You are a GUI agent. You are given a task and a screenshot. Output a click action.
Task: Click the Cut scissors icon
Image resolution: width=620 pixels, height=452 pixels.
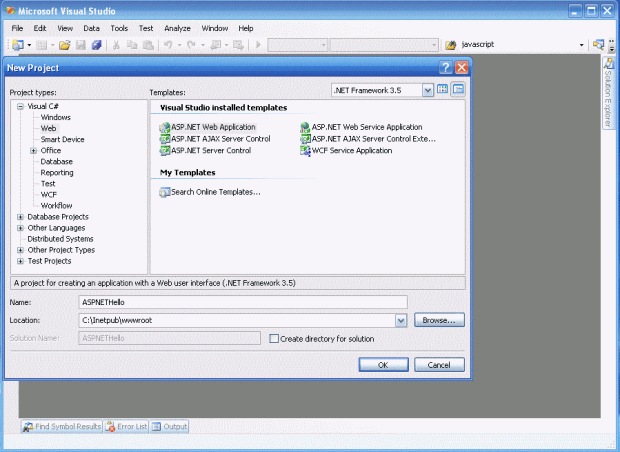116,45
